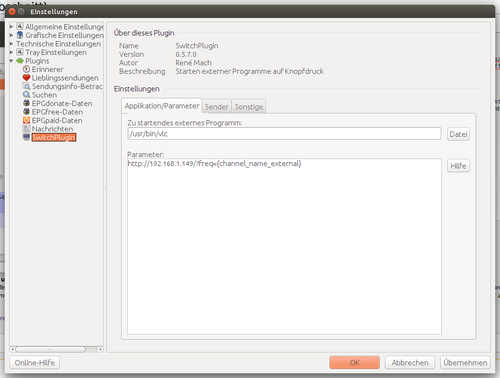The height and width of the screenshot is (378, 500).
Task: Click the EPGfree-Daten icon
Action: tap(26, 112)
